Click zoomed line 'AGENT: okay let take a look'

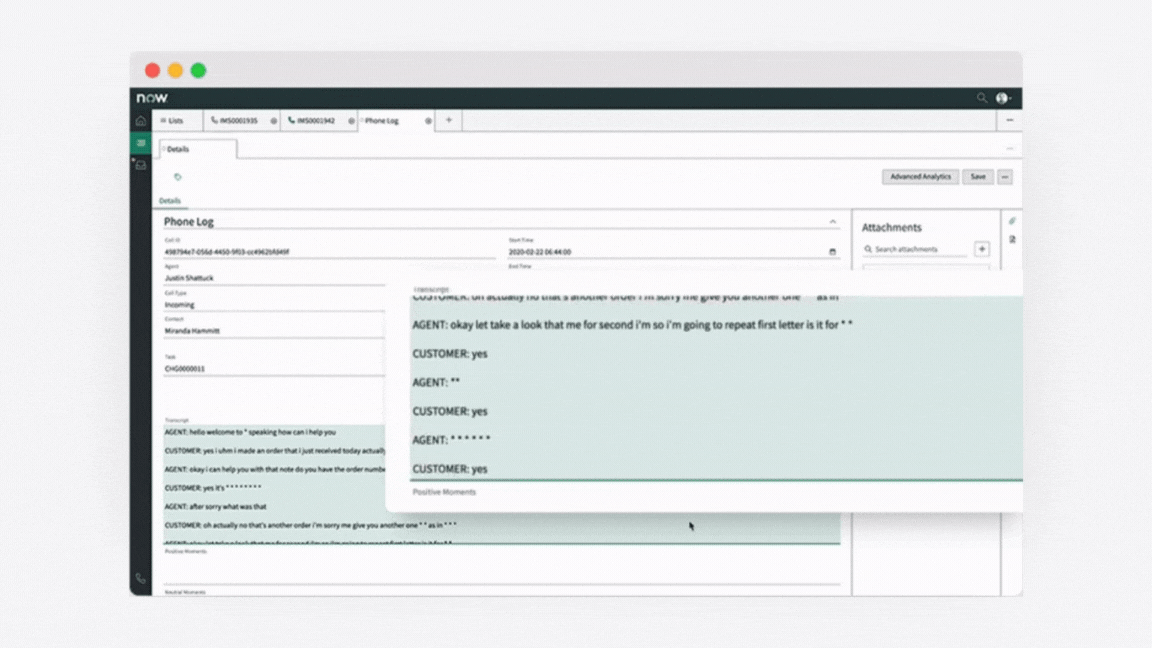(x=633, y=325)
